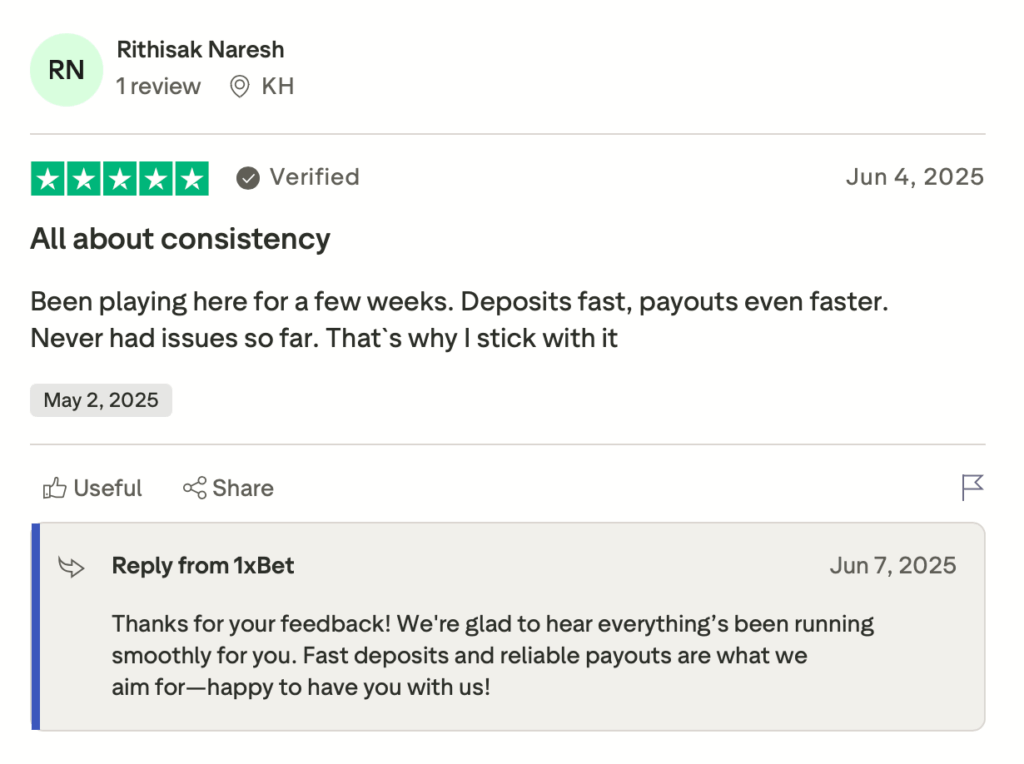The width and height of the screenshot is (1024, 764).
Task: Click the "Reply from 1xBet" heading
Action: (203, 566)
